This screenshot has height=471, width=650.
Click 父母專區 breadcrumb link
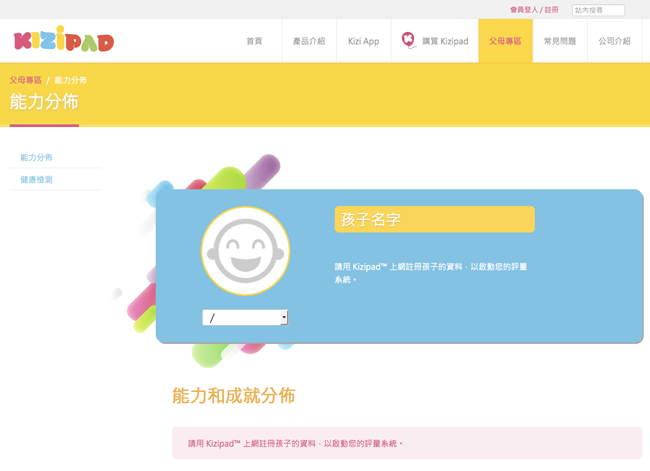[26, 80]
